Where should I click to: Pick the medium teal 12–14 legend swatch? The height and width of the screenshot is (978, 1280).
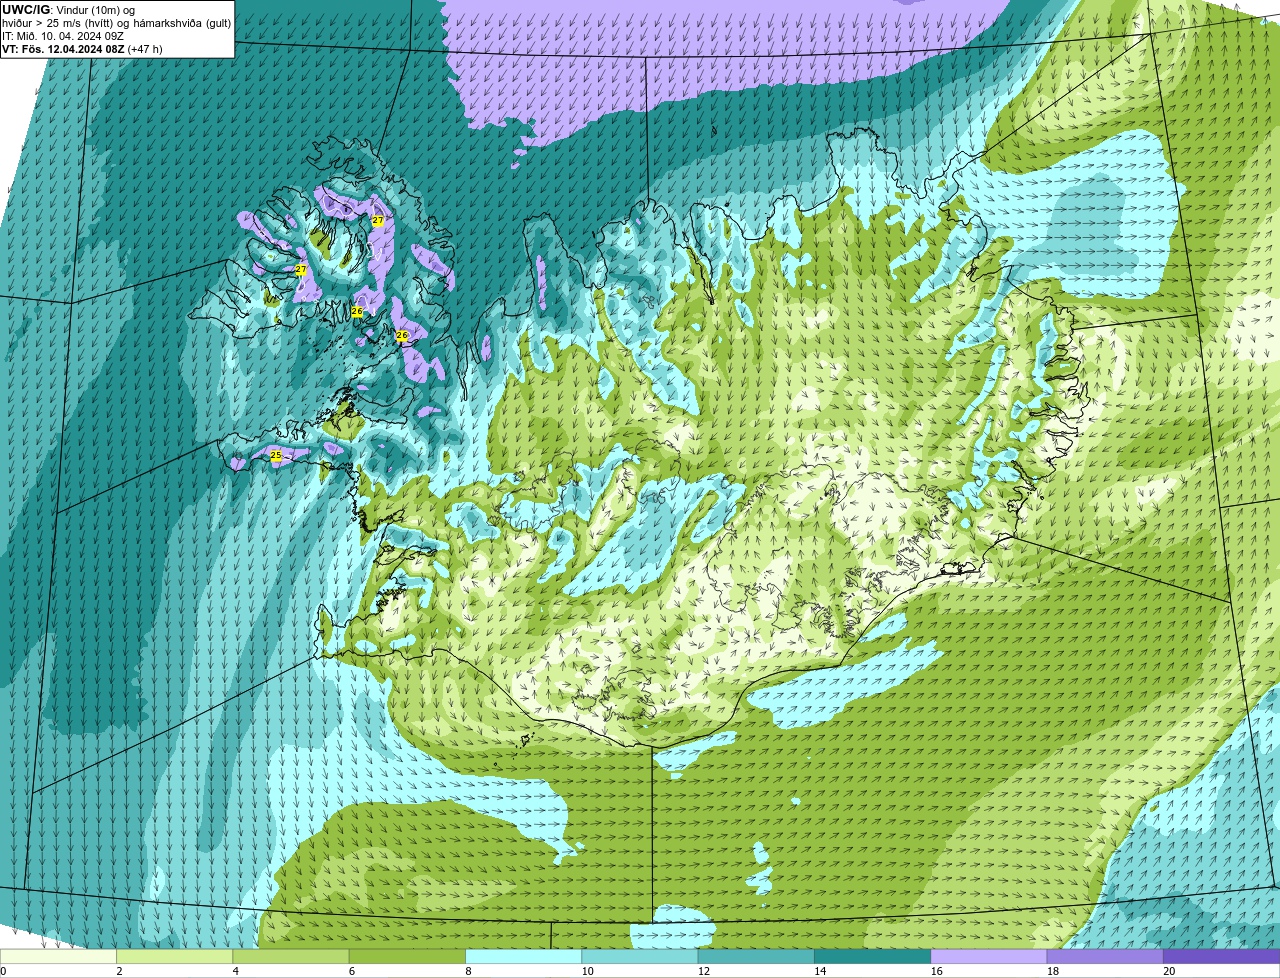[x=756, y=956]
